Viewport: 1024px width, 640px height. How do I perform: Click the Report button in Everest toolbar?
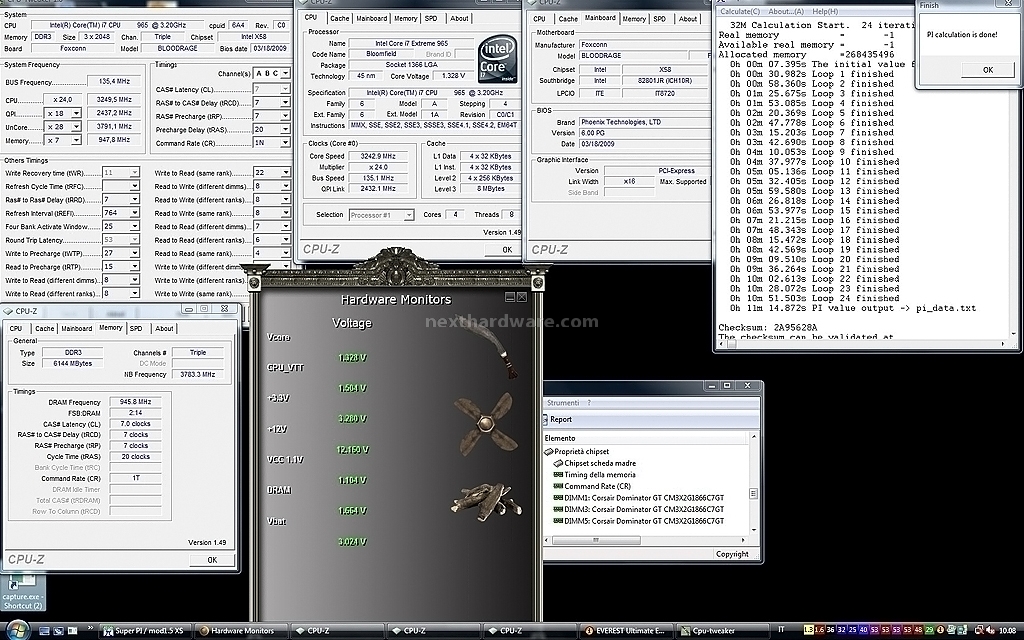click(x=556, y=419)
